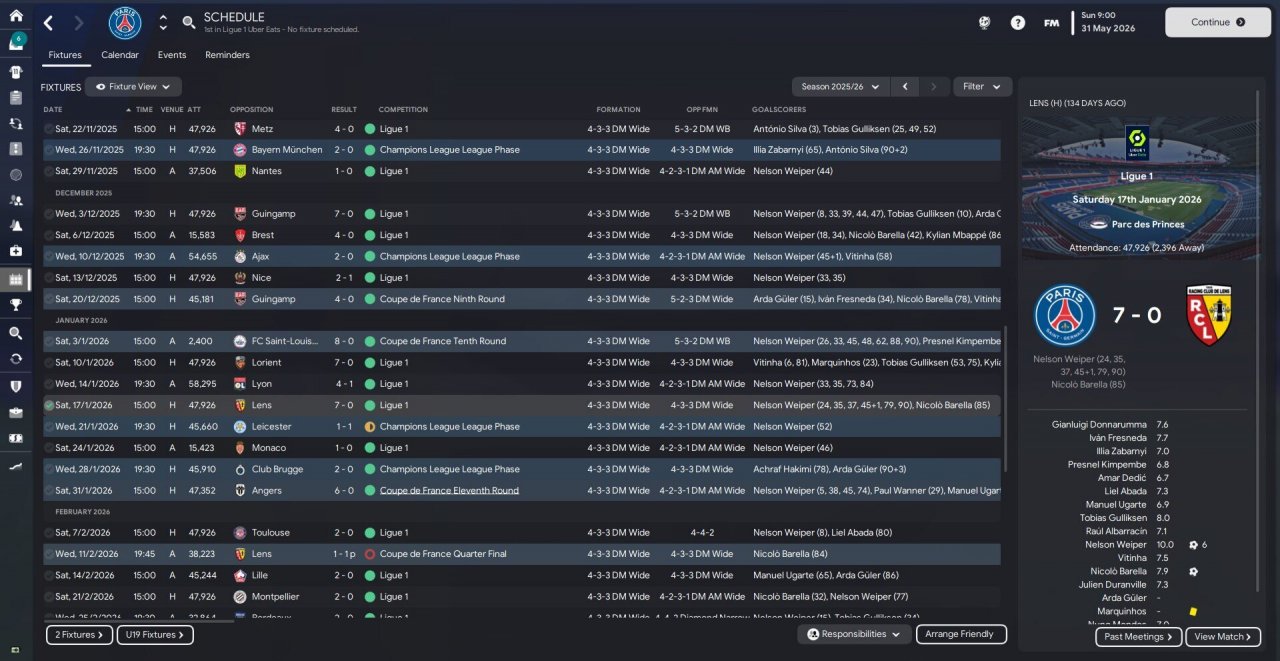Open the Training cones icon in sidebar
This screenshot has height=661, width=1280.
16,226
